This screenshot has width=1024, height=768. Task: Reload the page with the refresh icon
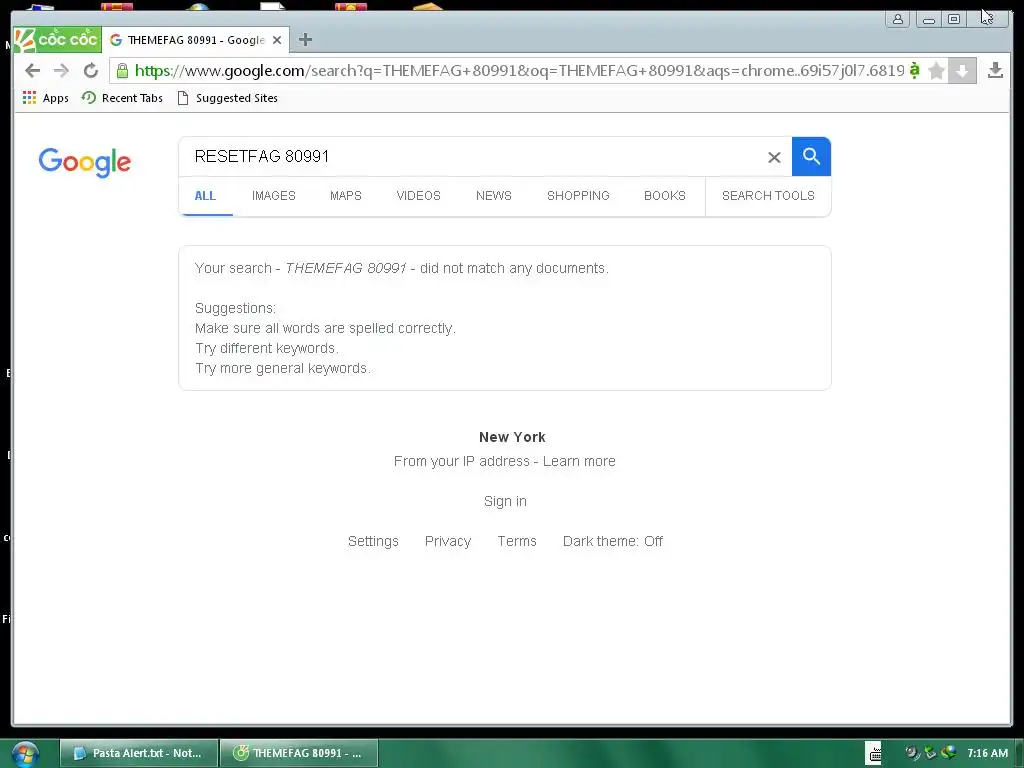[x=91, y=71]
